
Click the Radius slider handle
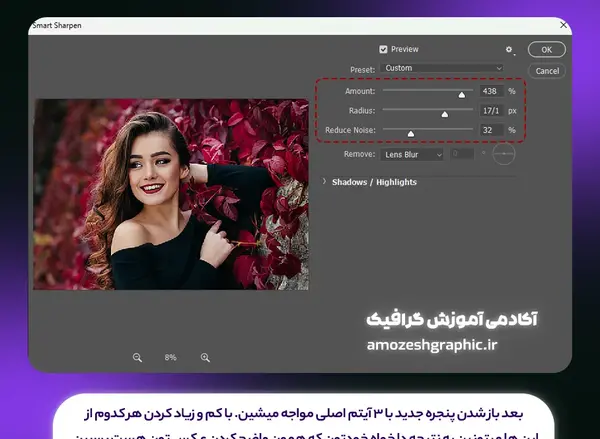tap(445, 114)
